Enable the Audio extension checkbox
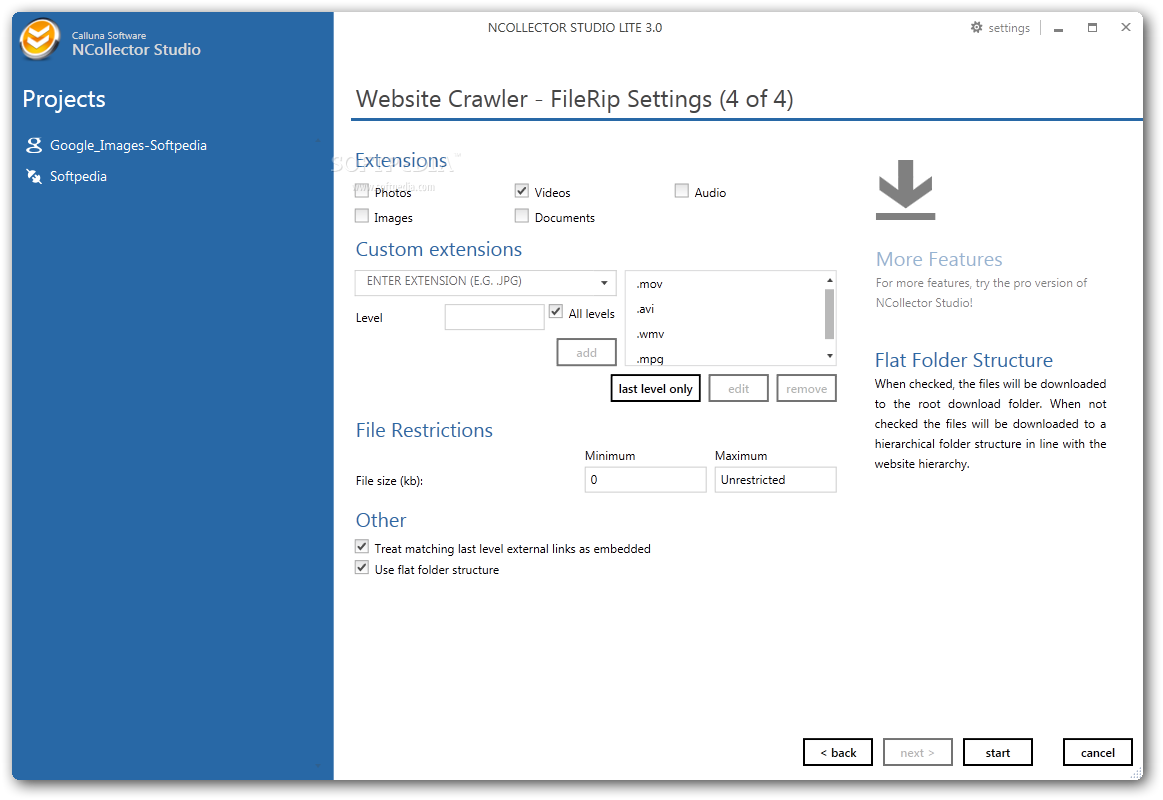This screenshot has height=800, width=1163. 682,191
